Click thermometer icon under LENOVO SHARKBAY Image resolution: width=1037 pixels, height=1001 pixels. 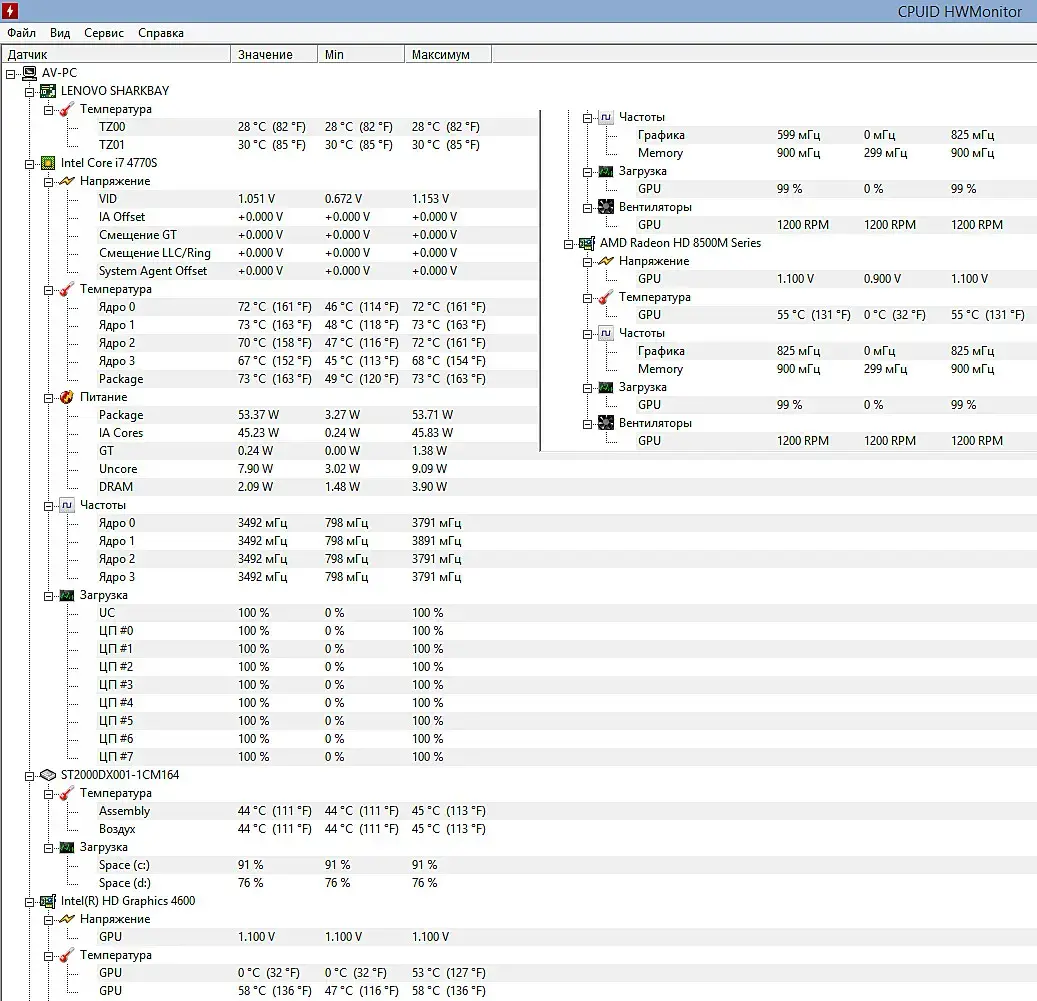pos(67,109)
